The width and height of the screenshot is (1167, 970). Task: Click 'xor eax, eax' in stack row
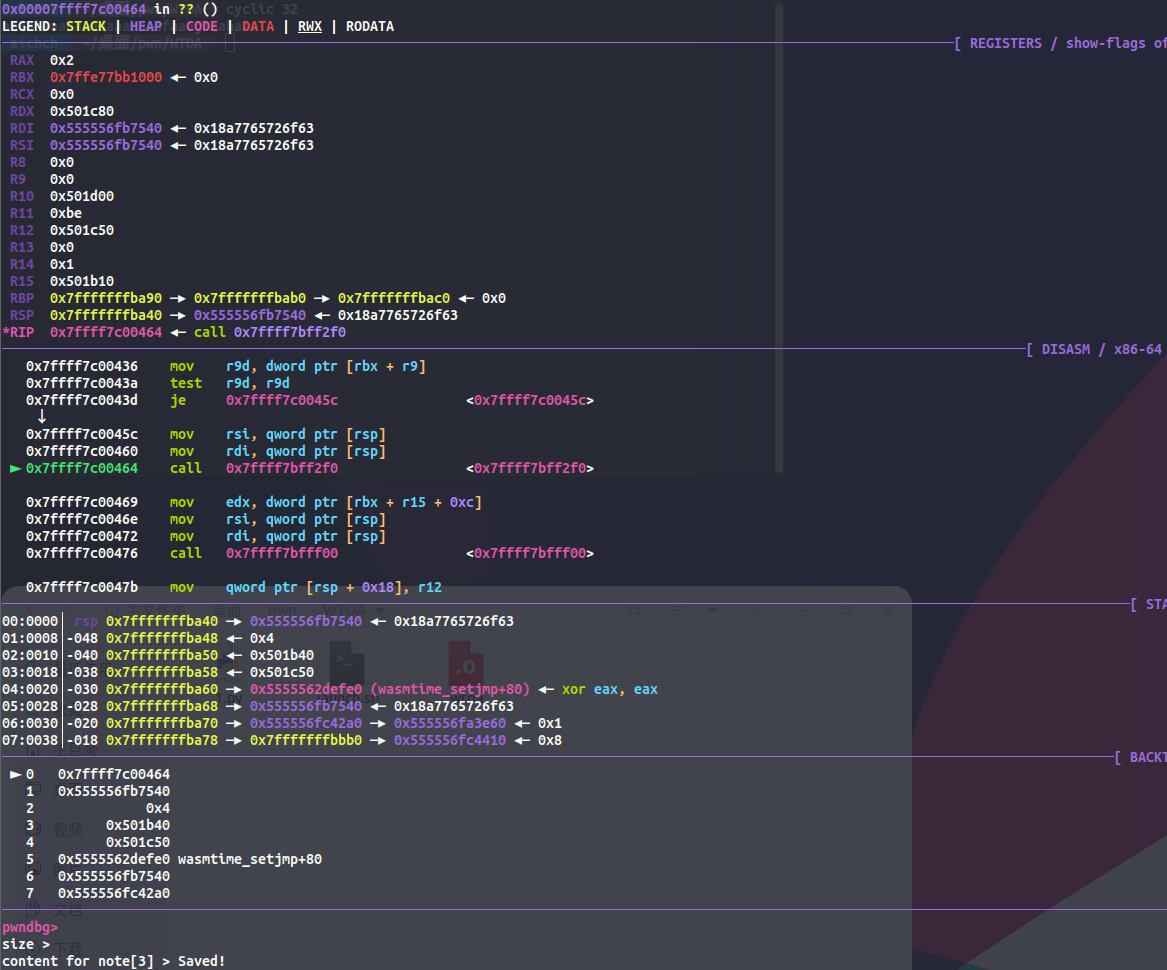point(610,689)
